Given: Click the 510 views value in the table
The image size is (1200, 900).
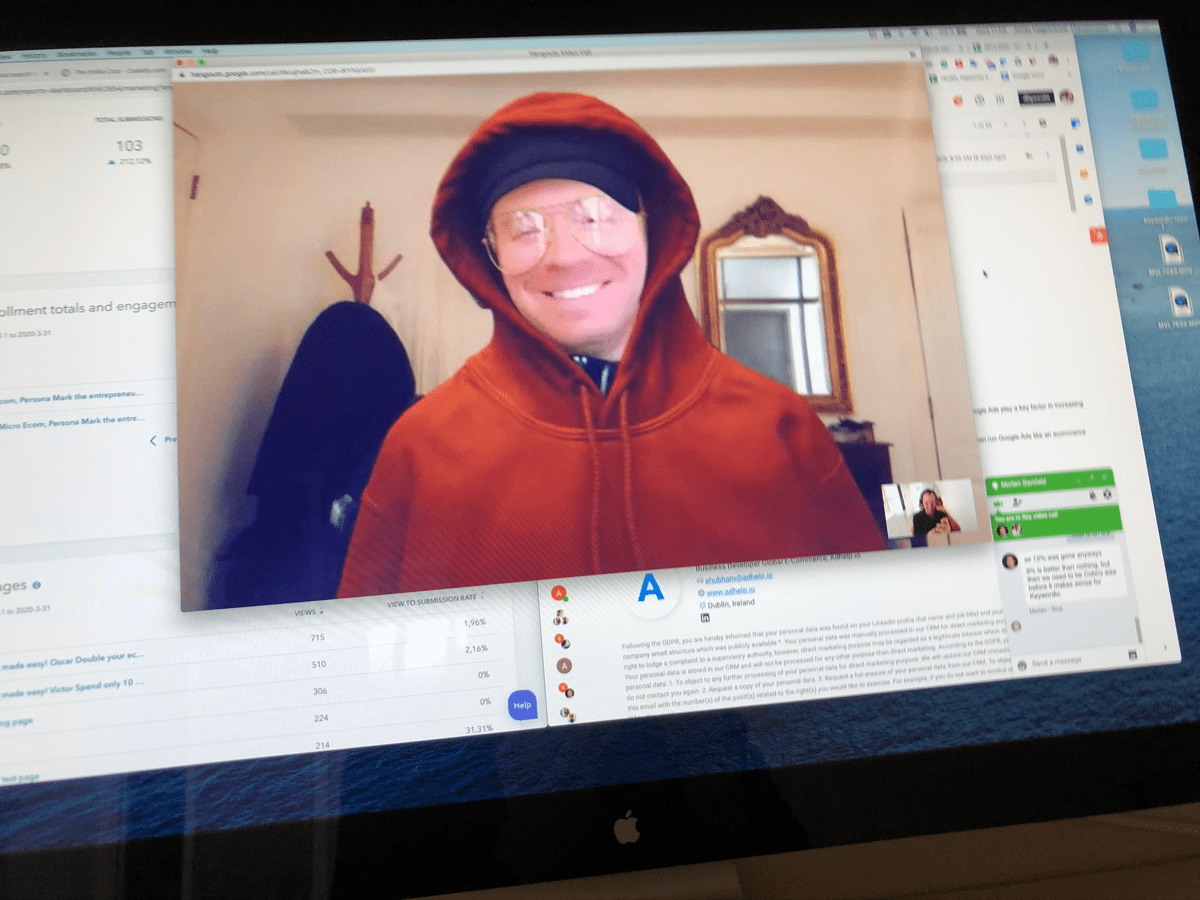Looking at the screenshot, I should (x=320, y=663).
